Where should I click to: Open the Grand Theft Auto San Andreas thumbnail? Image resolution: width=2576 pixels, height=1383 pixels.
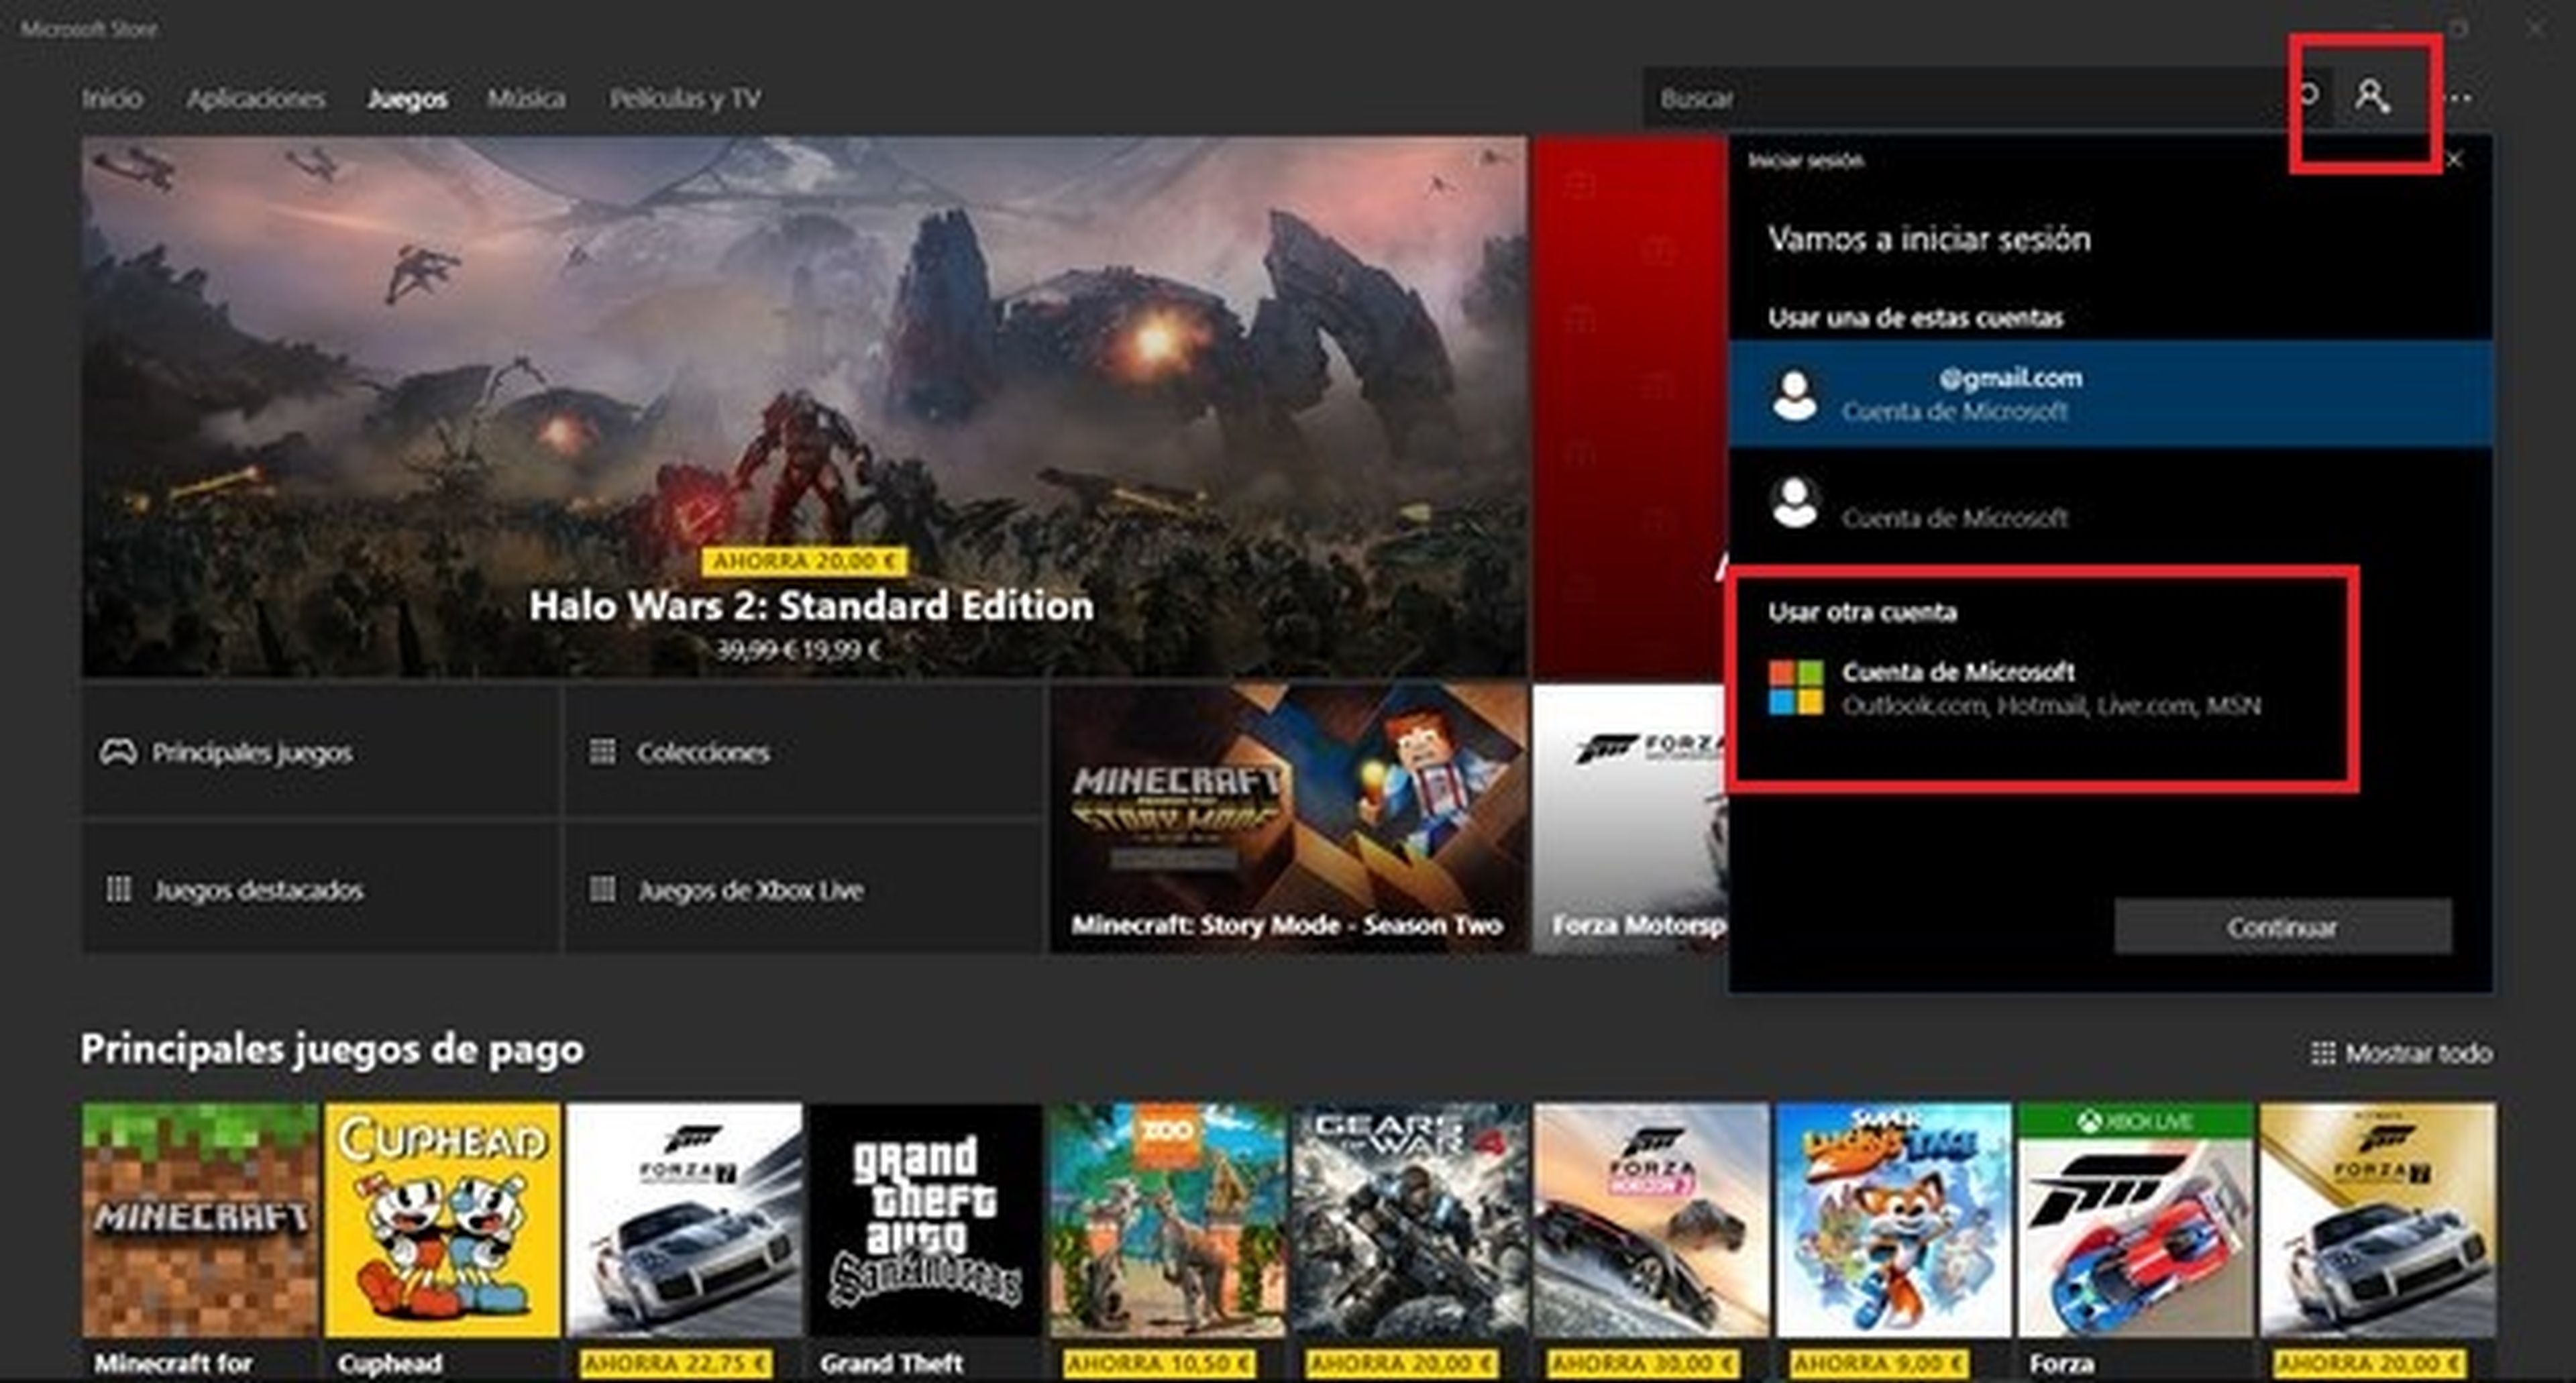[x=926, y=1220]
